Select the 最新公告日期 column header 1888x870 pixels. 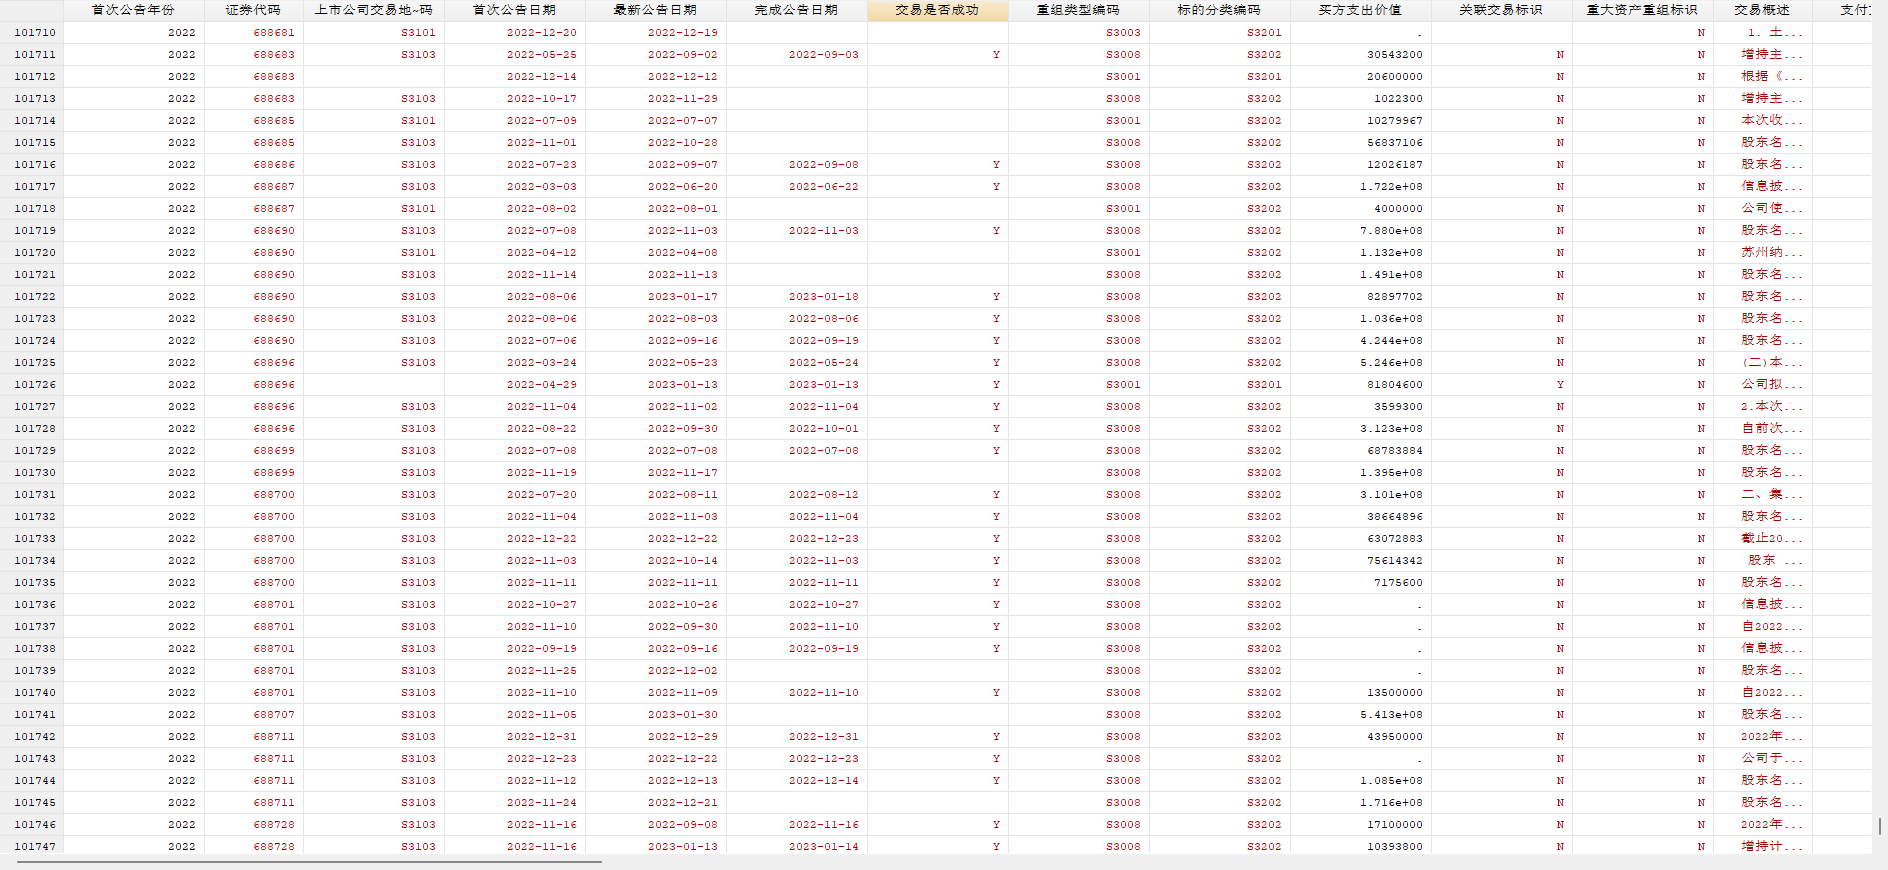click(655, 10)
